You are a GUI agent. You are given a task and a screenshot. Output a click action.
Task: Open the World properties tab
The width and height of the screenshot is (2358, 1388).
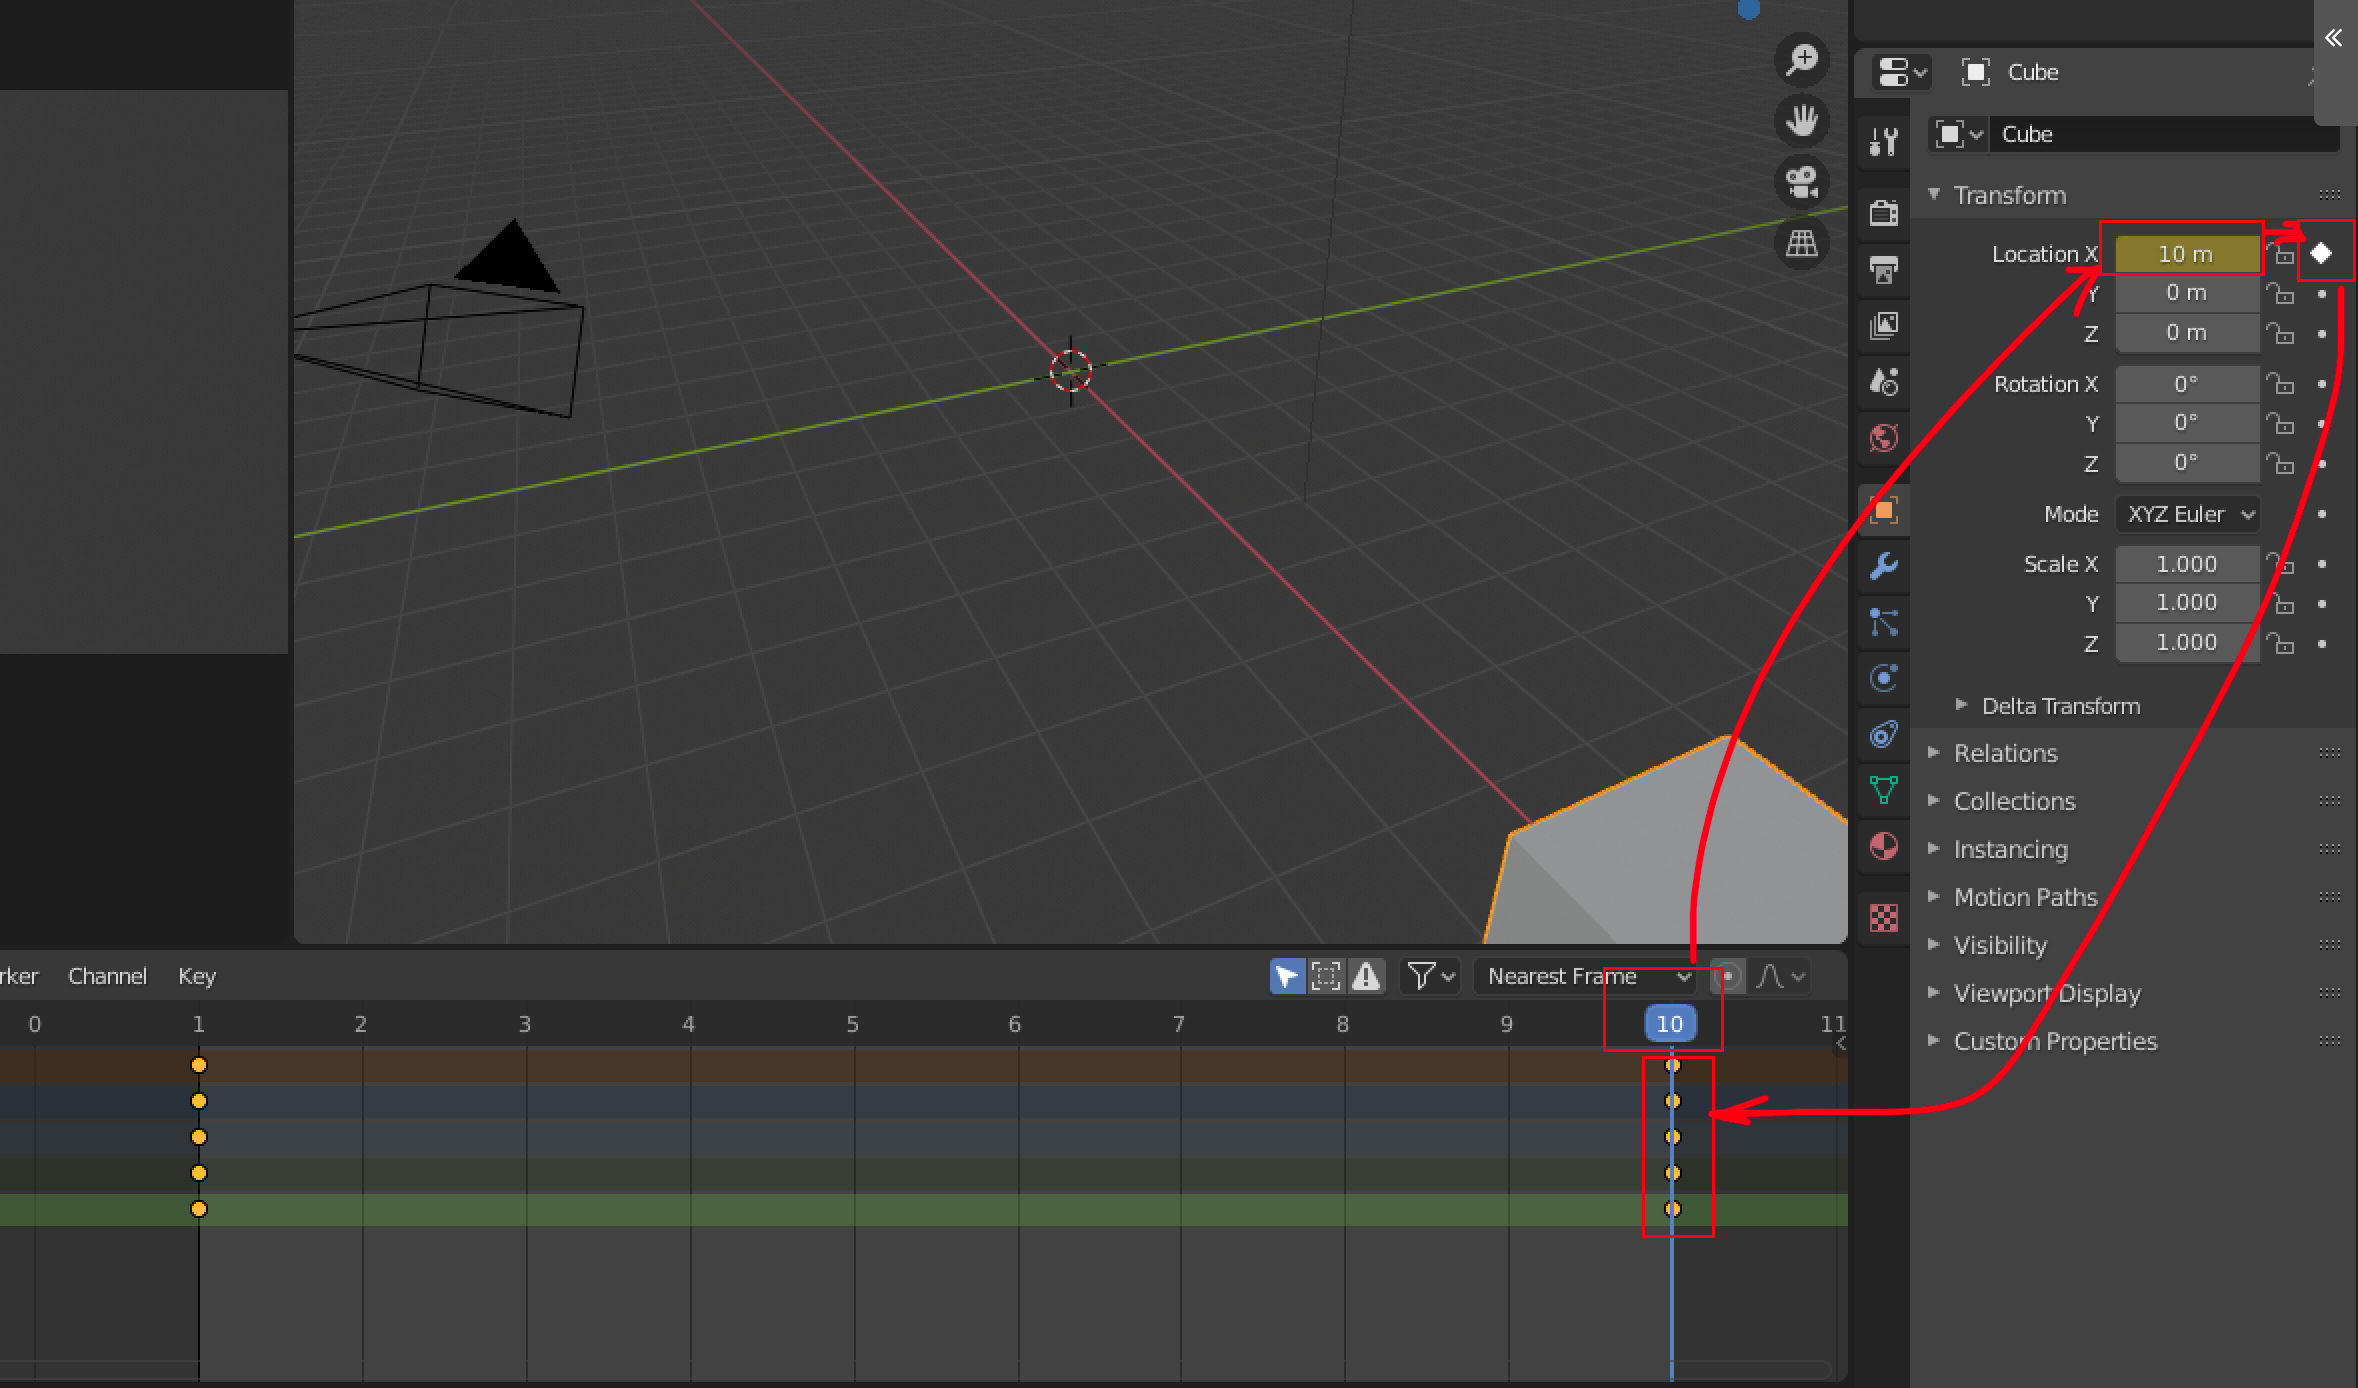coord(1884,437)
